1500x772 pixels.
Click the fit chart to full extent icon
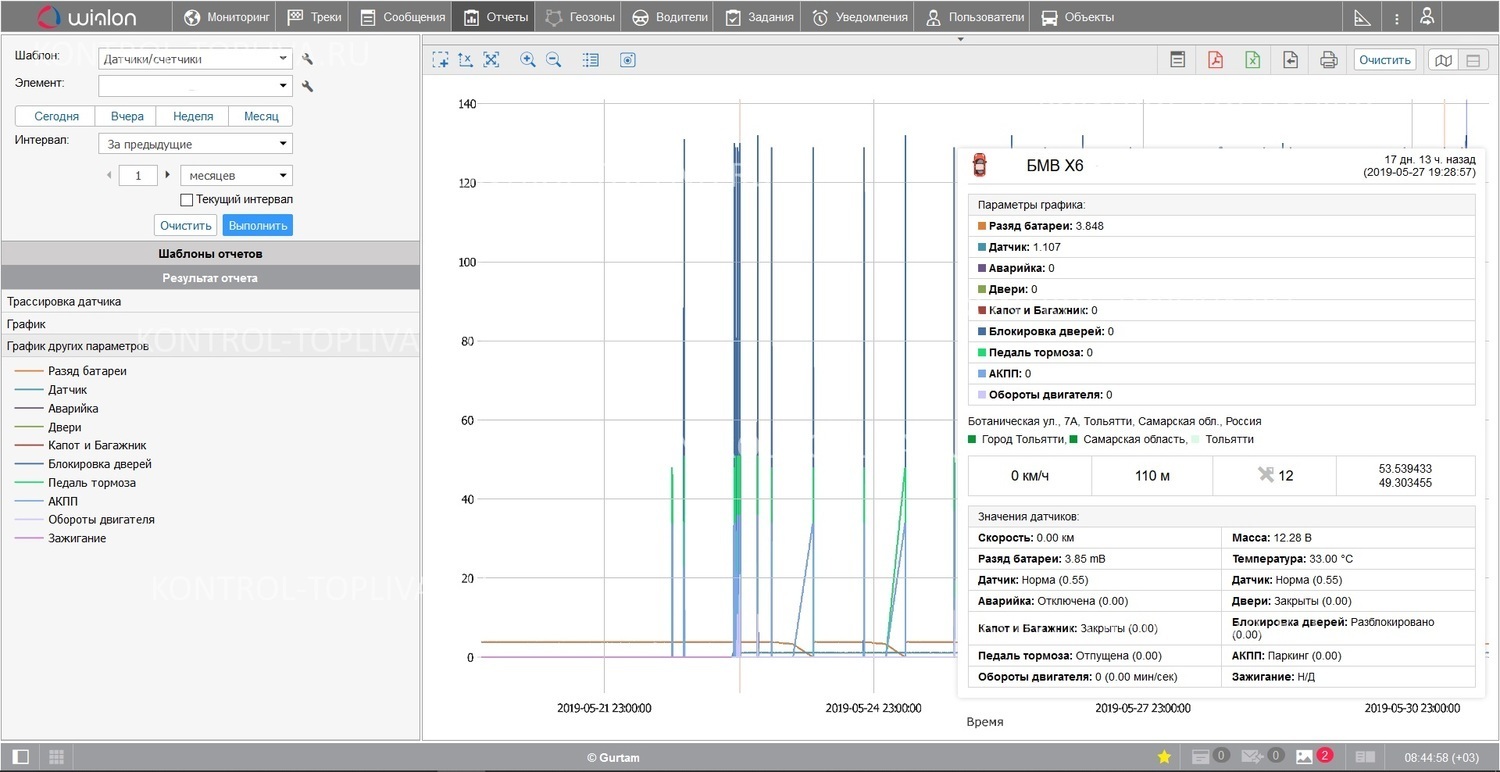point(491,60)
